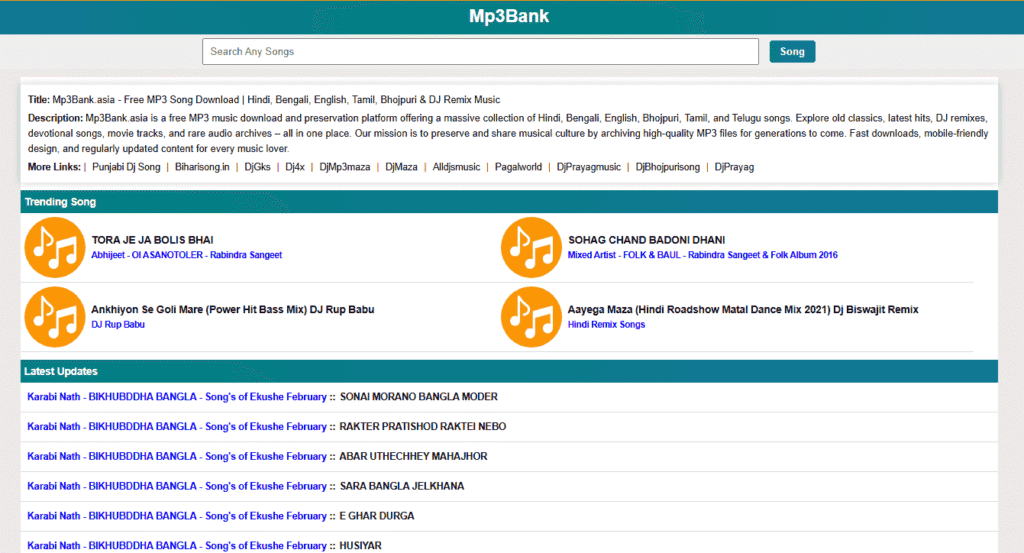Select the E GHAR DURGA song entry
This screenshot has width=1024, height=553.
pyautogui.click(x=376, y=516)
